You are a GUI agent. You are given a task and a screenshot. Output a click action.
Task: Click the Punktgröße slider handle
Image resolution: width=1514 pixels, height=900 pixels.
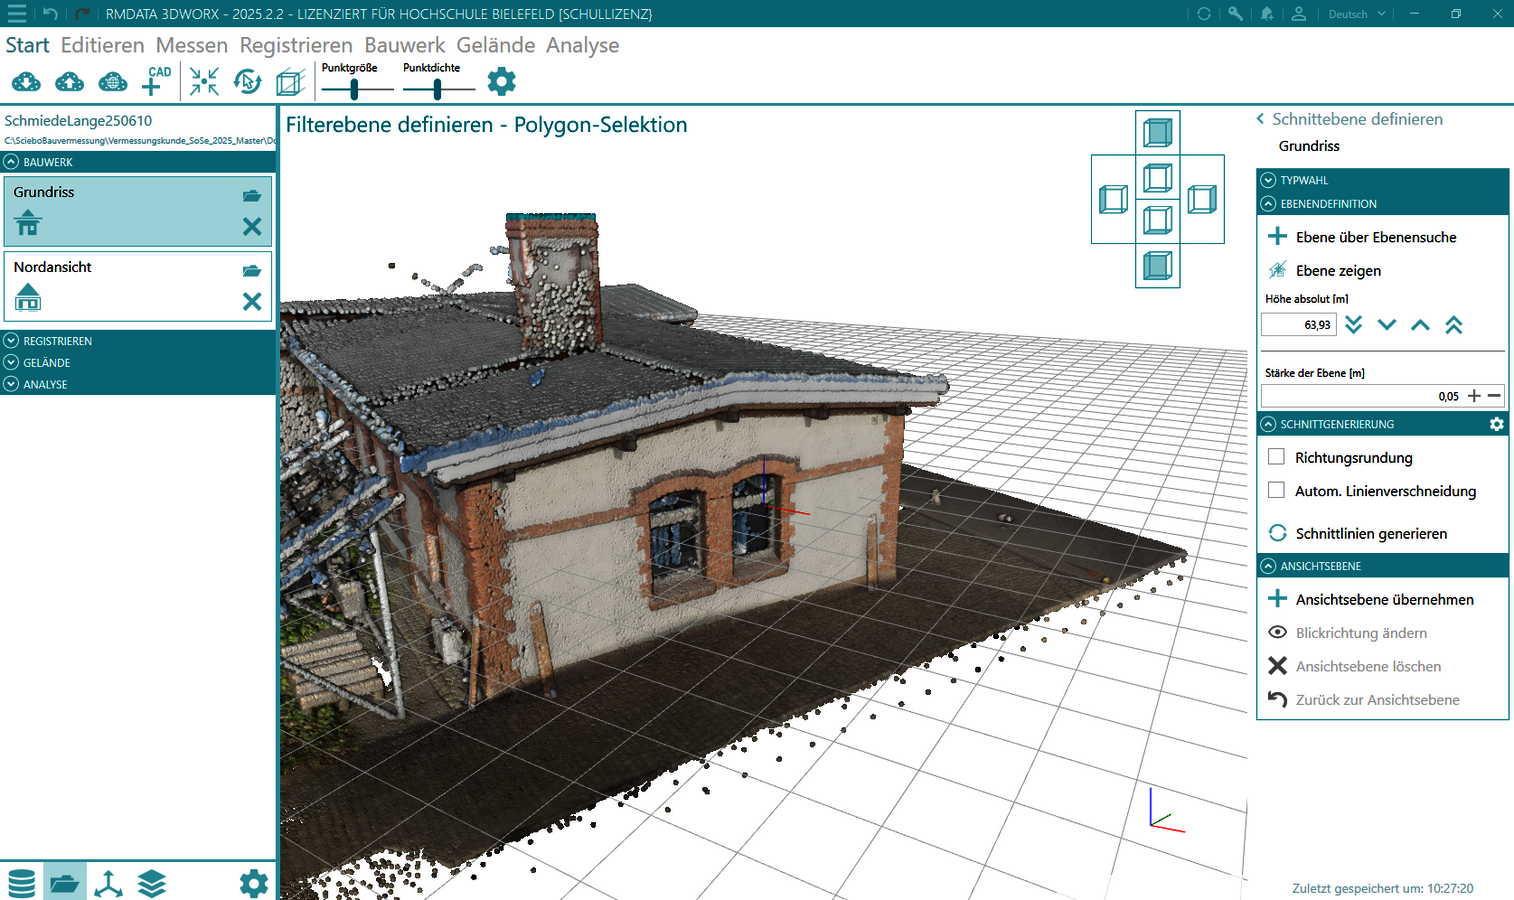click(354, 89)
